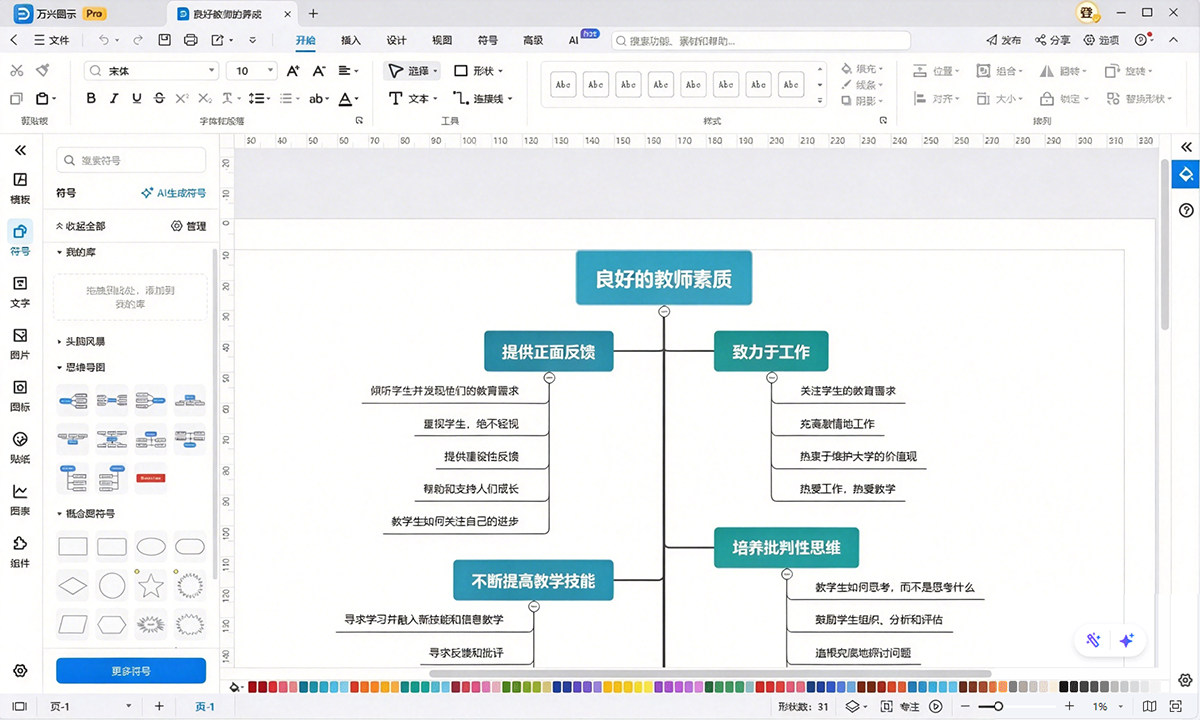Viewport: 1200px width, 720px height.
Task: Click the Undo arrow icon
Action: [104, 40]
